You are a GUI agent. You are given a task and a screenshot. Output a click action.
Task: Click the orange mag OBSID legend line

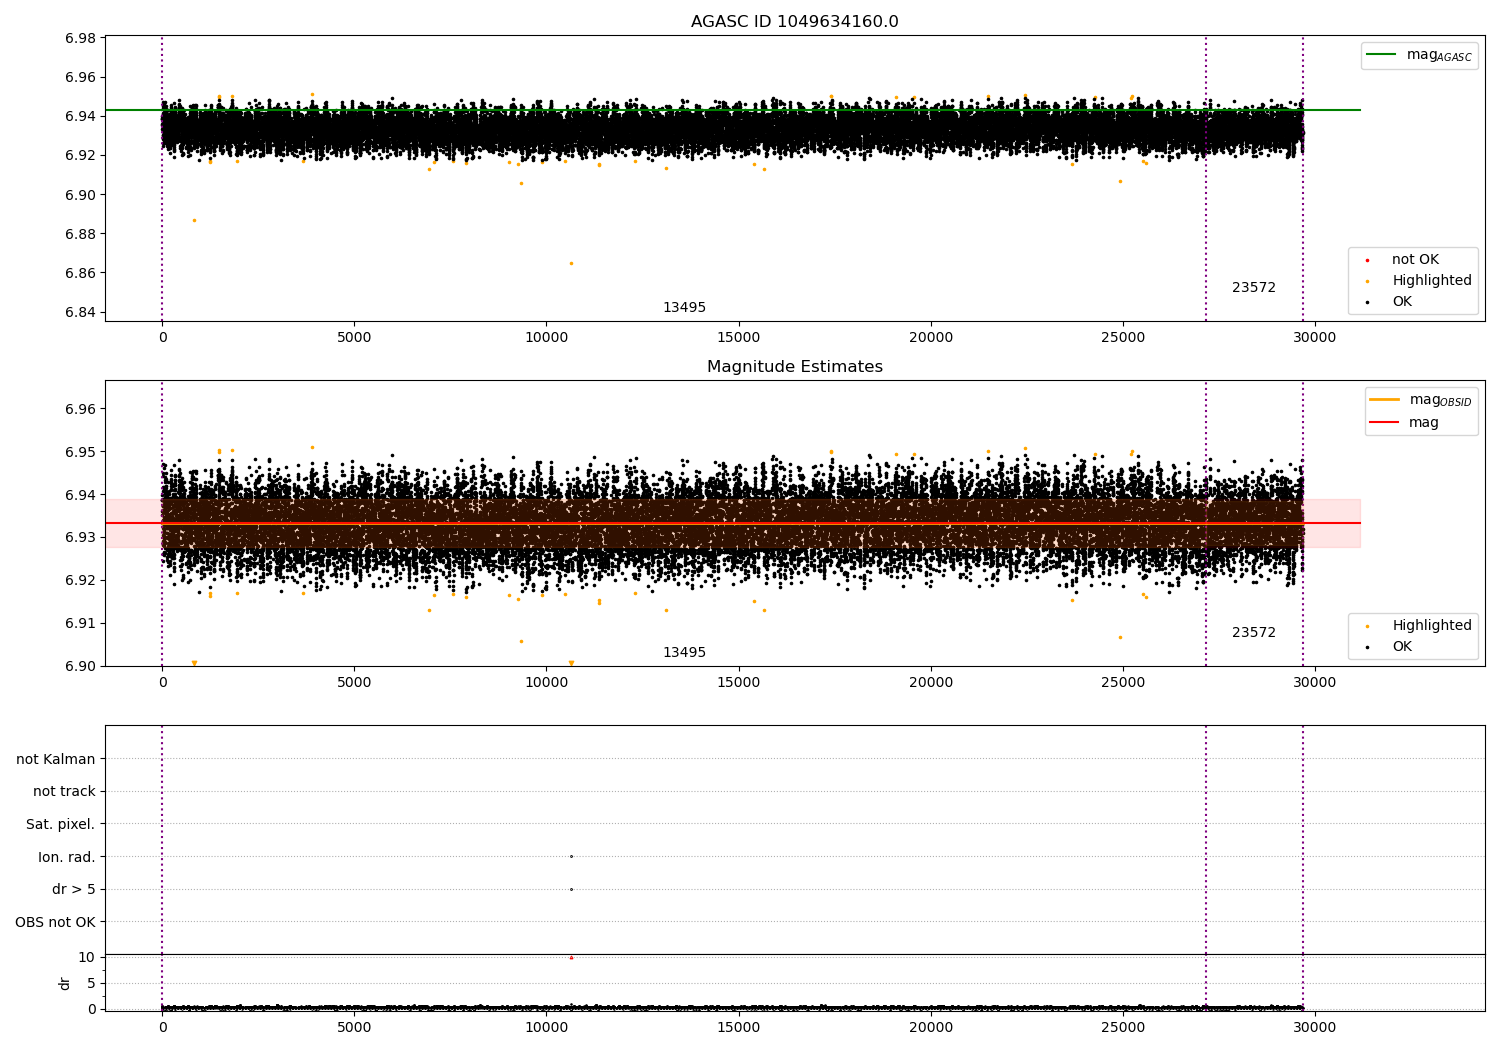pyautogui.click(x=1384, y=400)
